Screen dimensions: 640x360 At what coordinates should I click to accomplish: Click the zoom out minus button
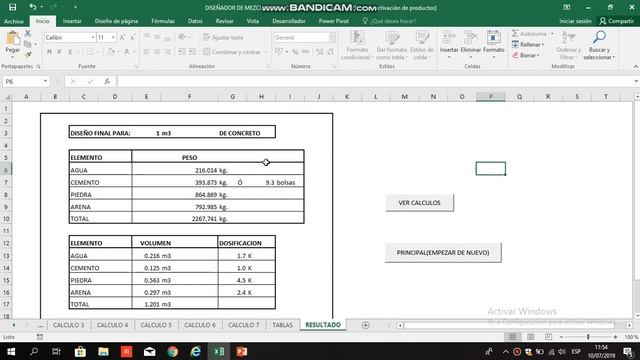pyautogui.click(x=561, y=337)
